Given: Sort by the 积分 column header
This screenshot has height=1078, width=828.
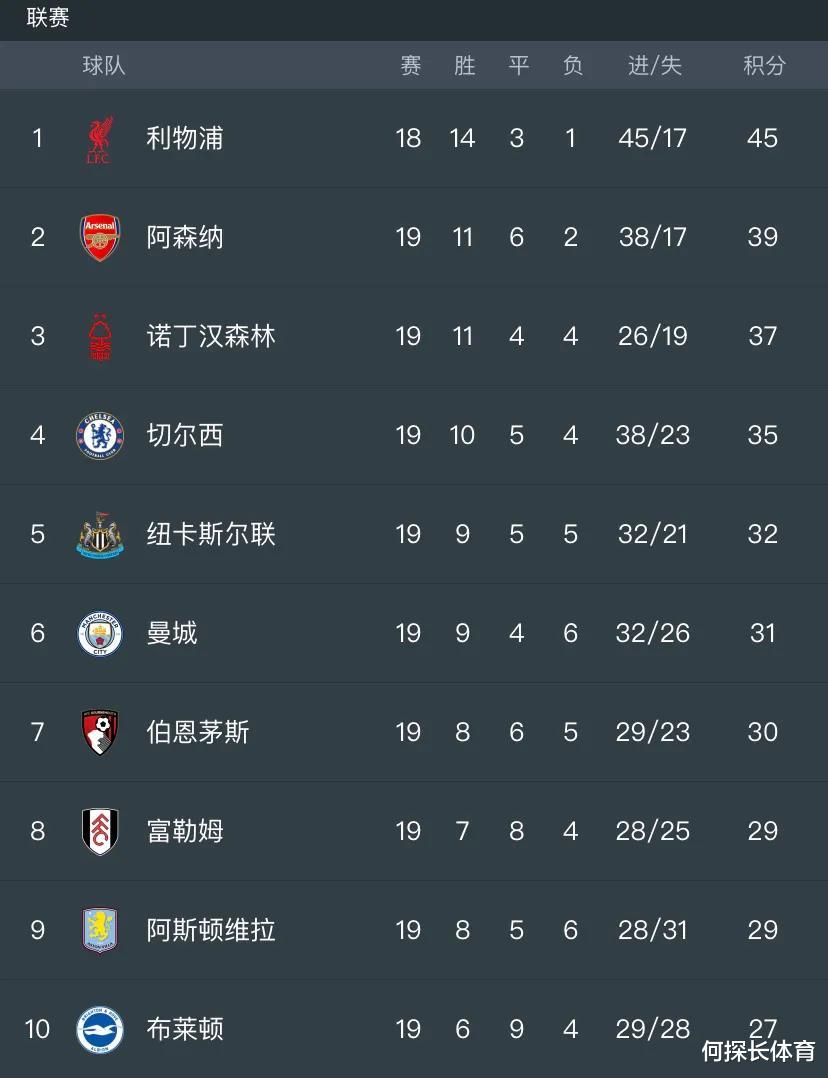Looking at the screenshot, I should pos(764,65).
